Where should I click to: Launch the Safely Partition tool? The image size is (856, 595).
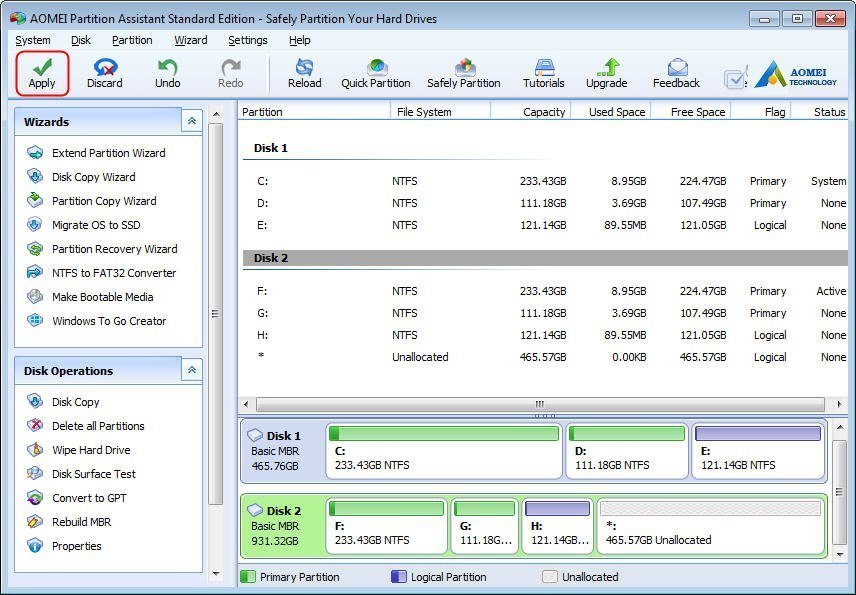click(x=464, y=73)
